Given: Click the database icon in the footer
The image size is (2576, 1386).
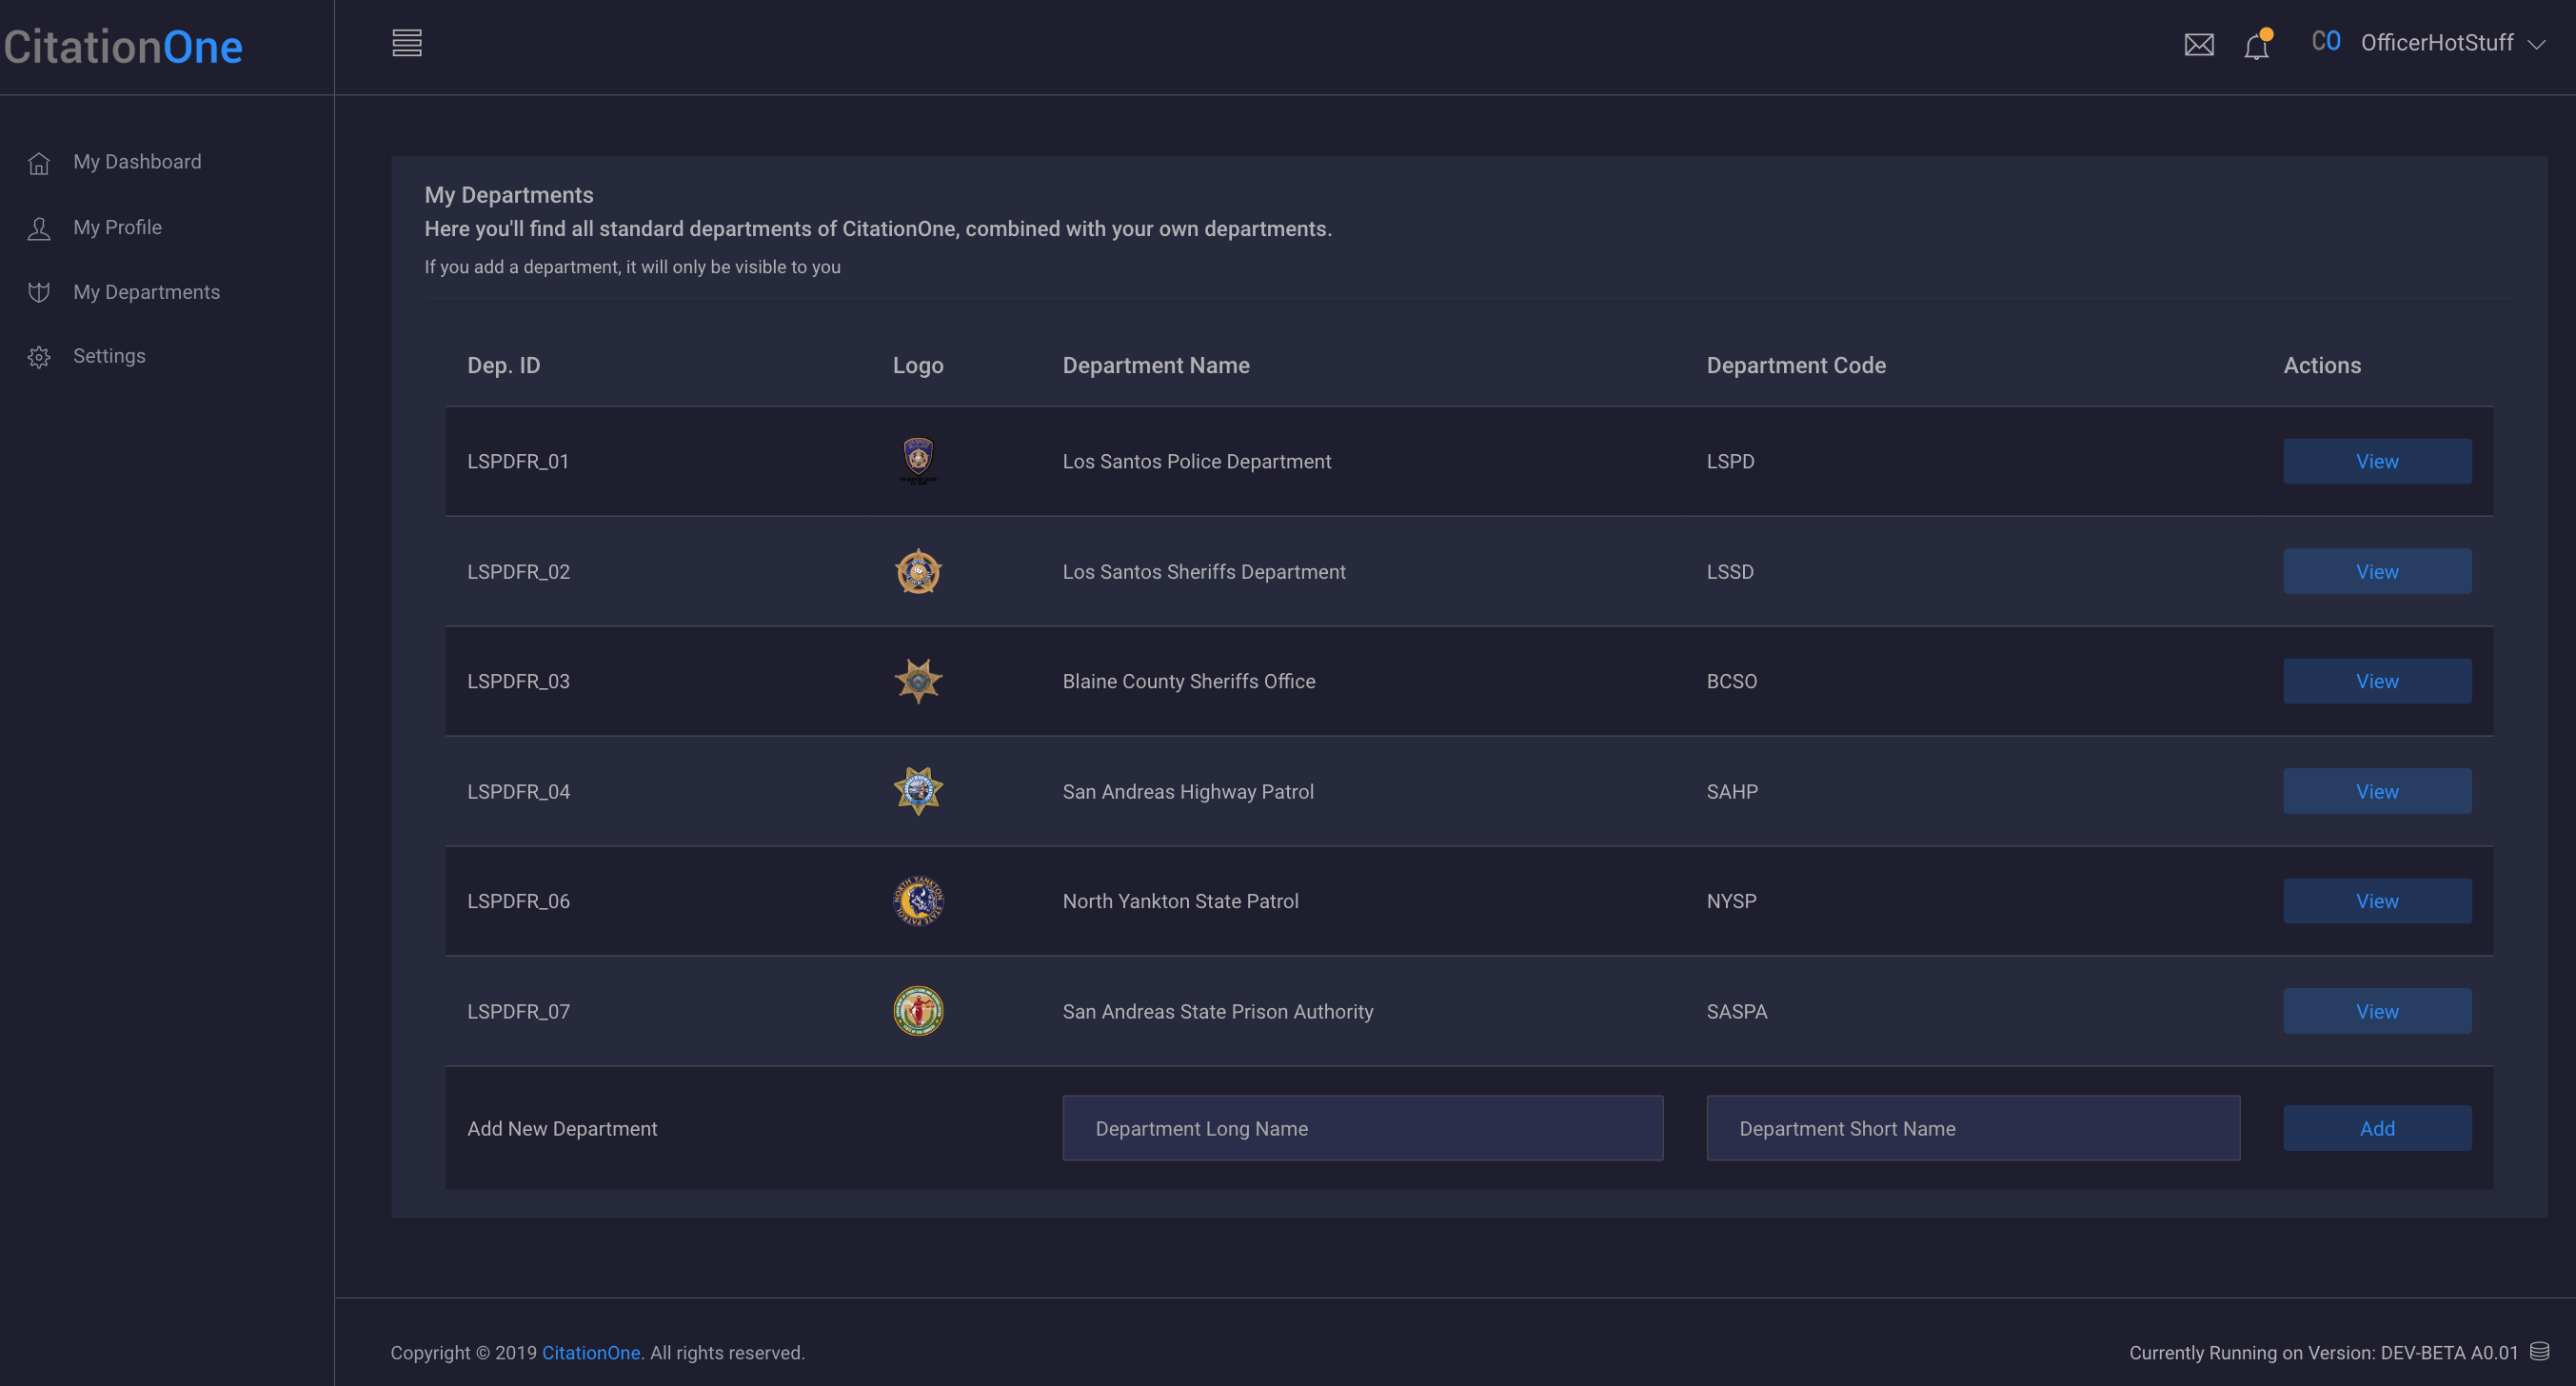Looking at the screenshot, I should coord(2539,1351).
